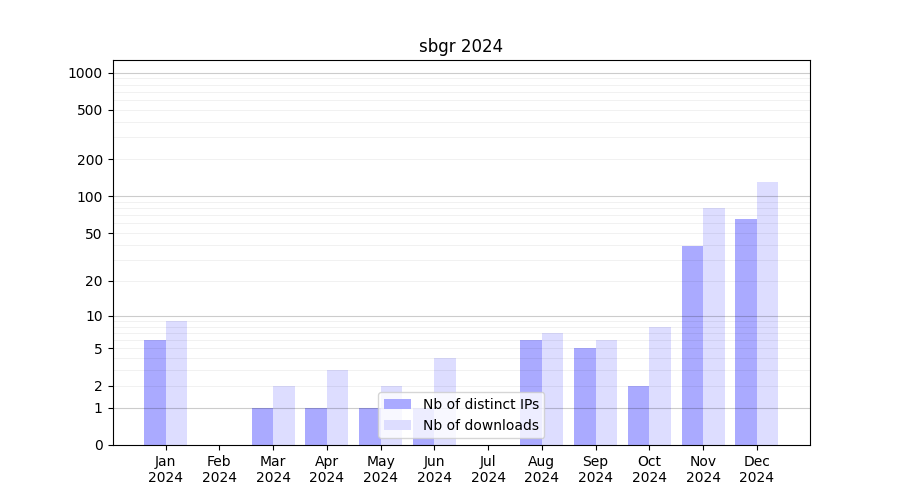Screen dimensions: 900x500
Task: Select the 'sbgr 2024' chart title
Action: coord(460,46)
